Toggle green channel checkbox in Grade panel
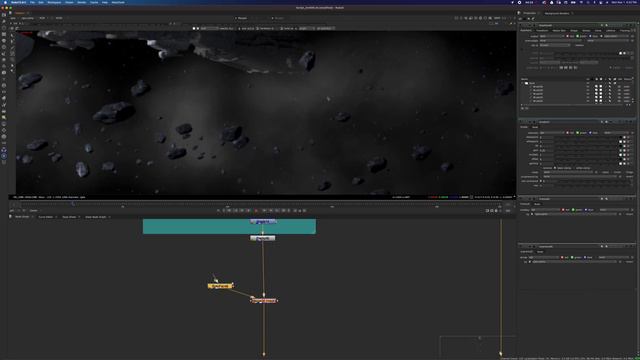 coord(578,133)
